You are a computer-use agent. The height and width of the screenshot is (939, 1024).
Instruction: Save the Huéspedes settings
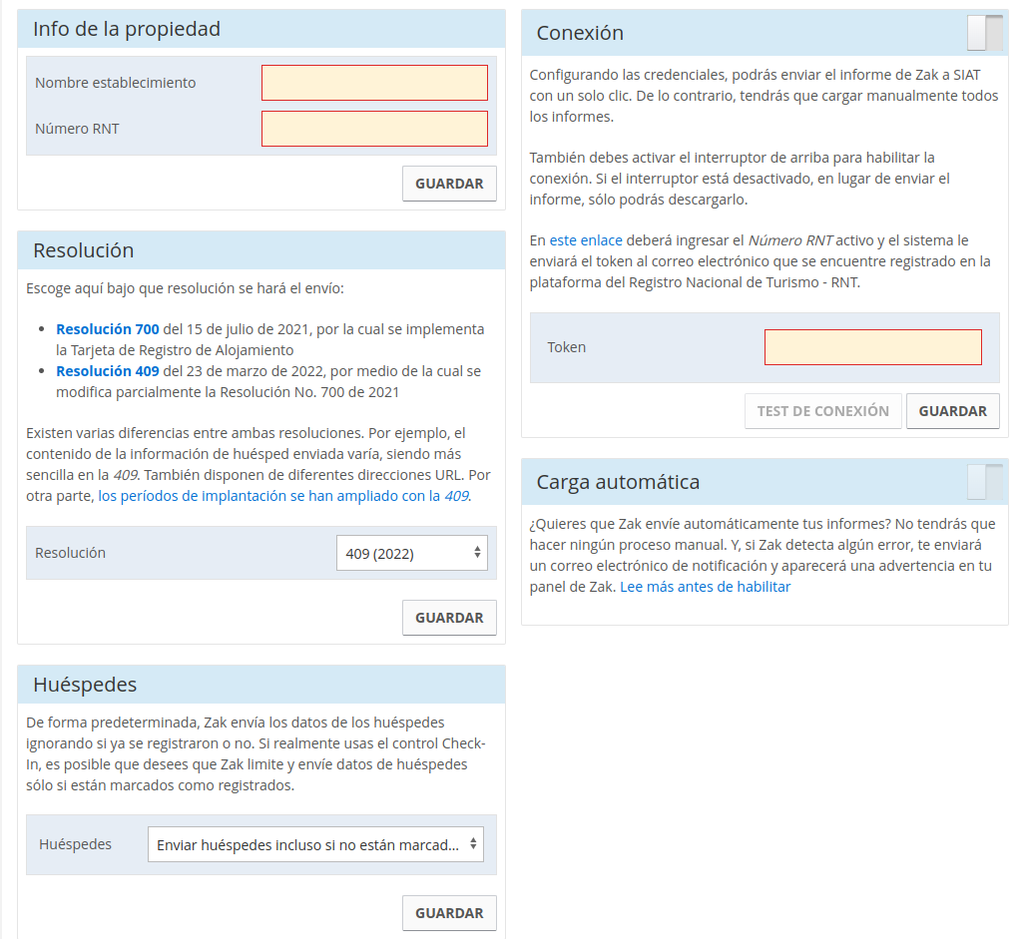(449, 913)
